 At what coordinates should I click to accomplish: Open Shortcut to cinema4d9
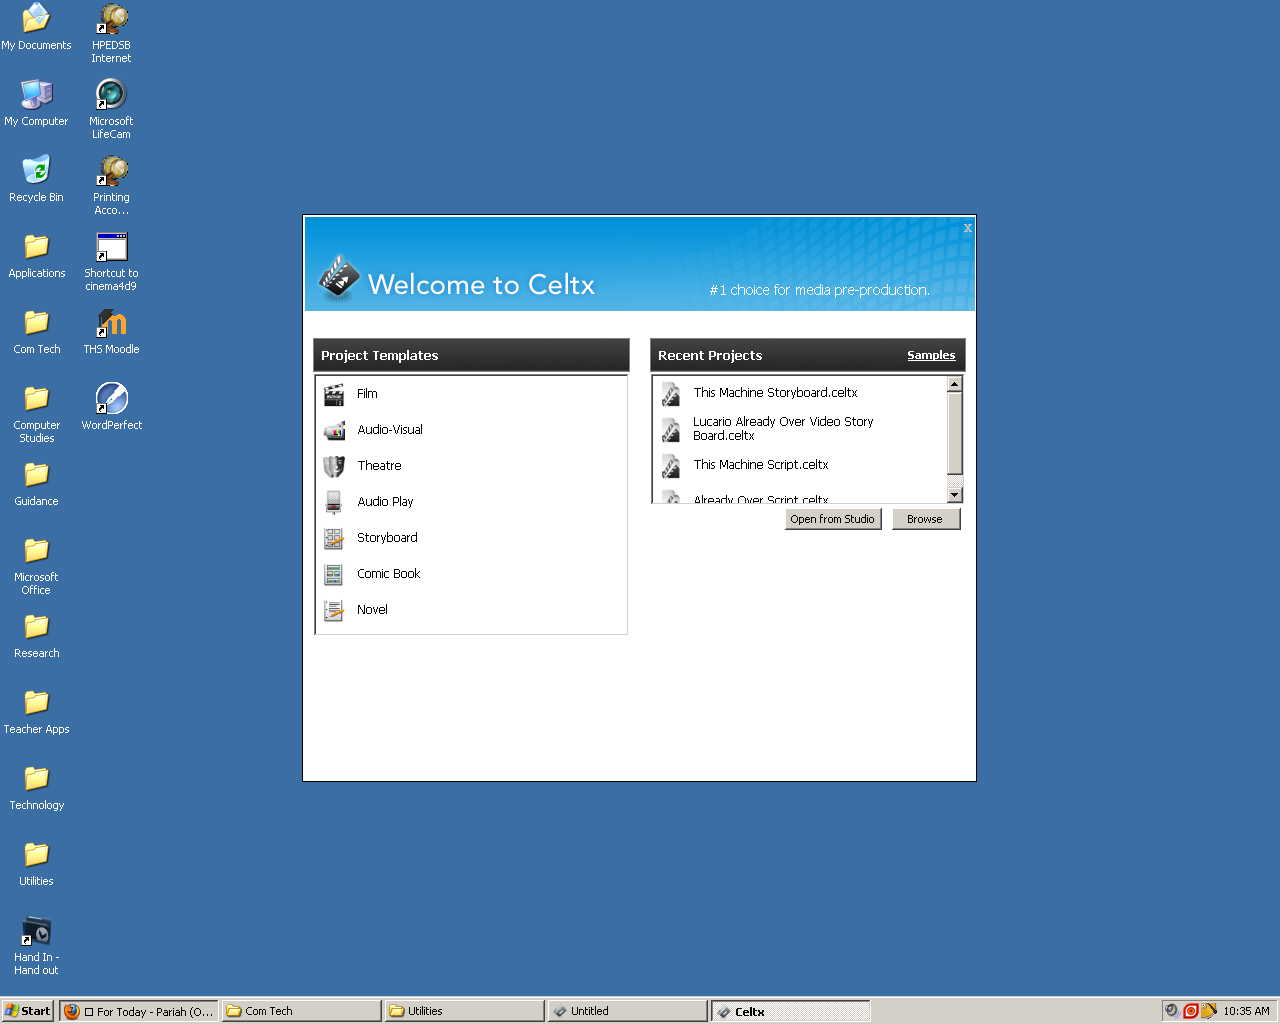coord(111,246)
